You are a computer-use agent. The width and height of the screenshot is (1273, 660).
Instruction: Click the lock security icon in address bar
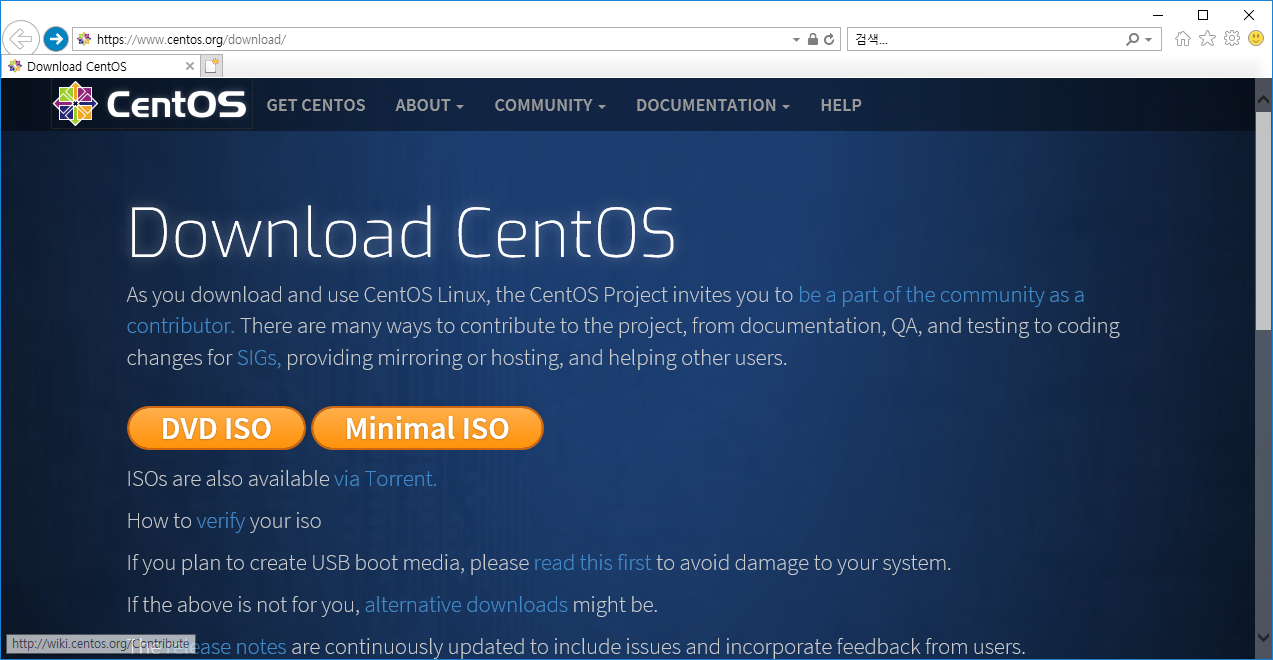[x=812, y=39]
